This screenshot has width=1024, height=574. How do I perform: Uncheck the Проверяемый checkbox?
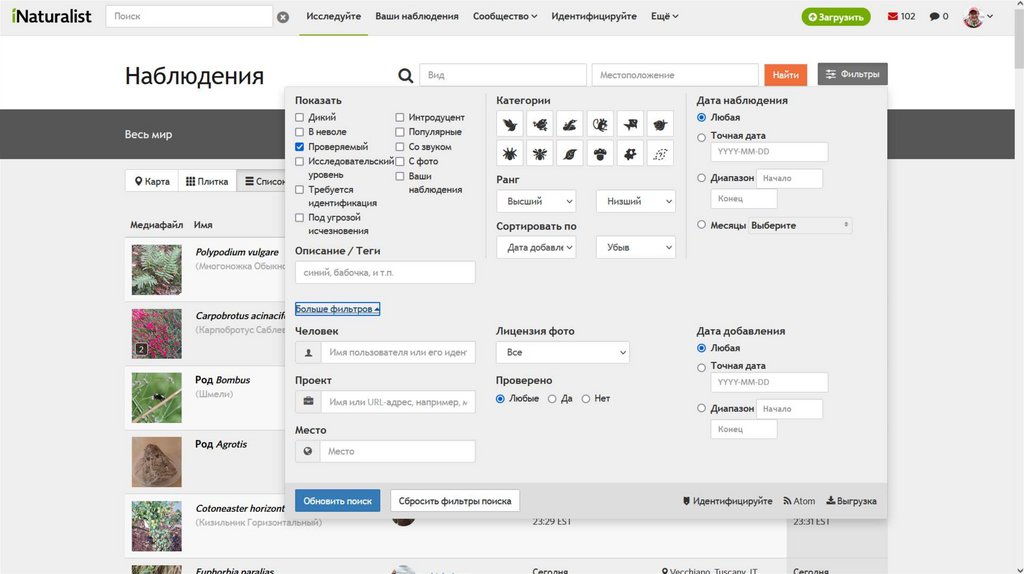tap(299, 147)
